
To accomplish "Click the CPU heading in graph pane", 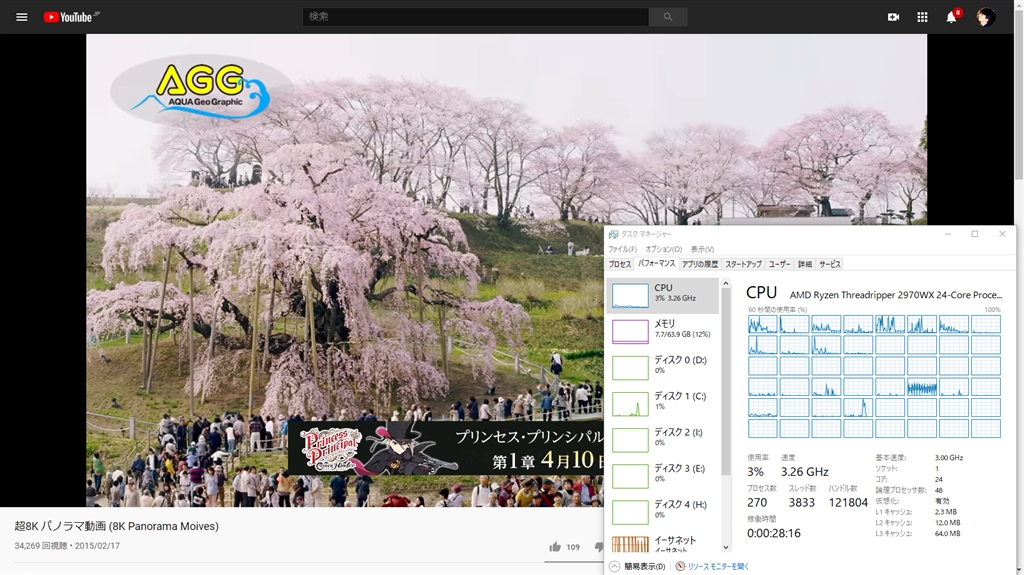I will tap(761, 292).
